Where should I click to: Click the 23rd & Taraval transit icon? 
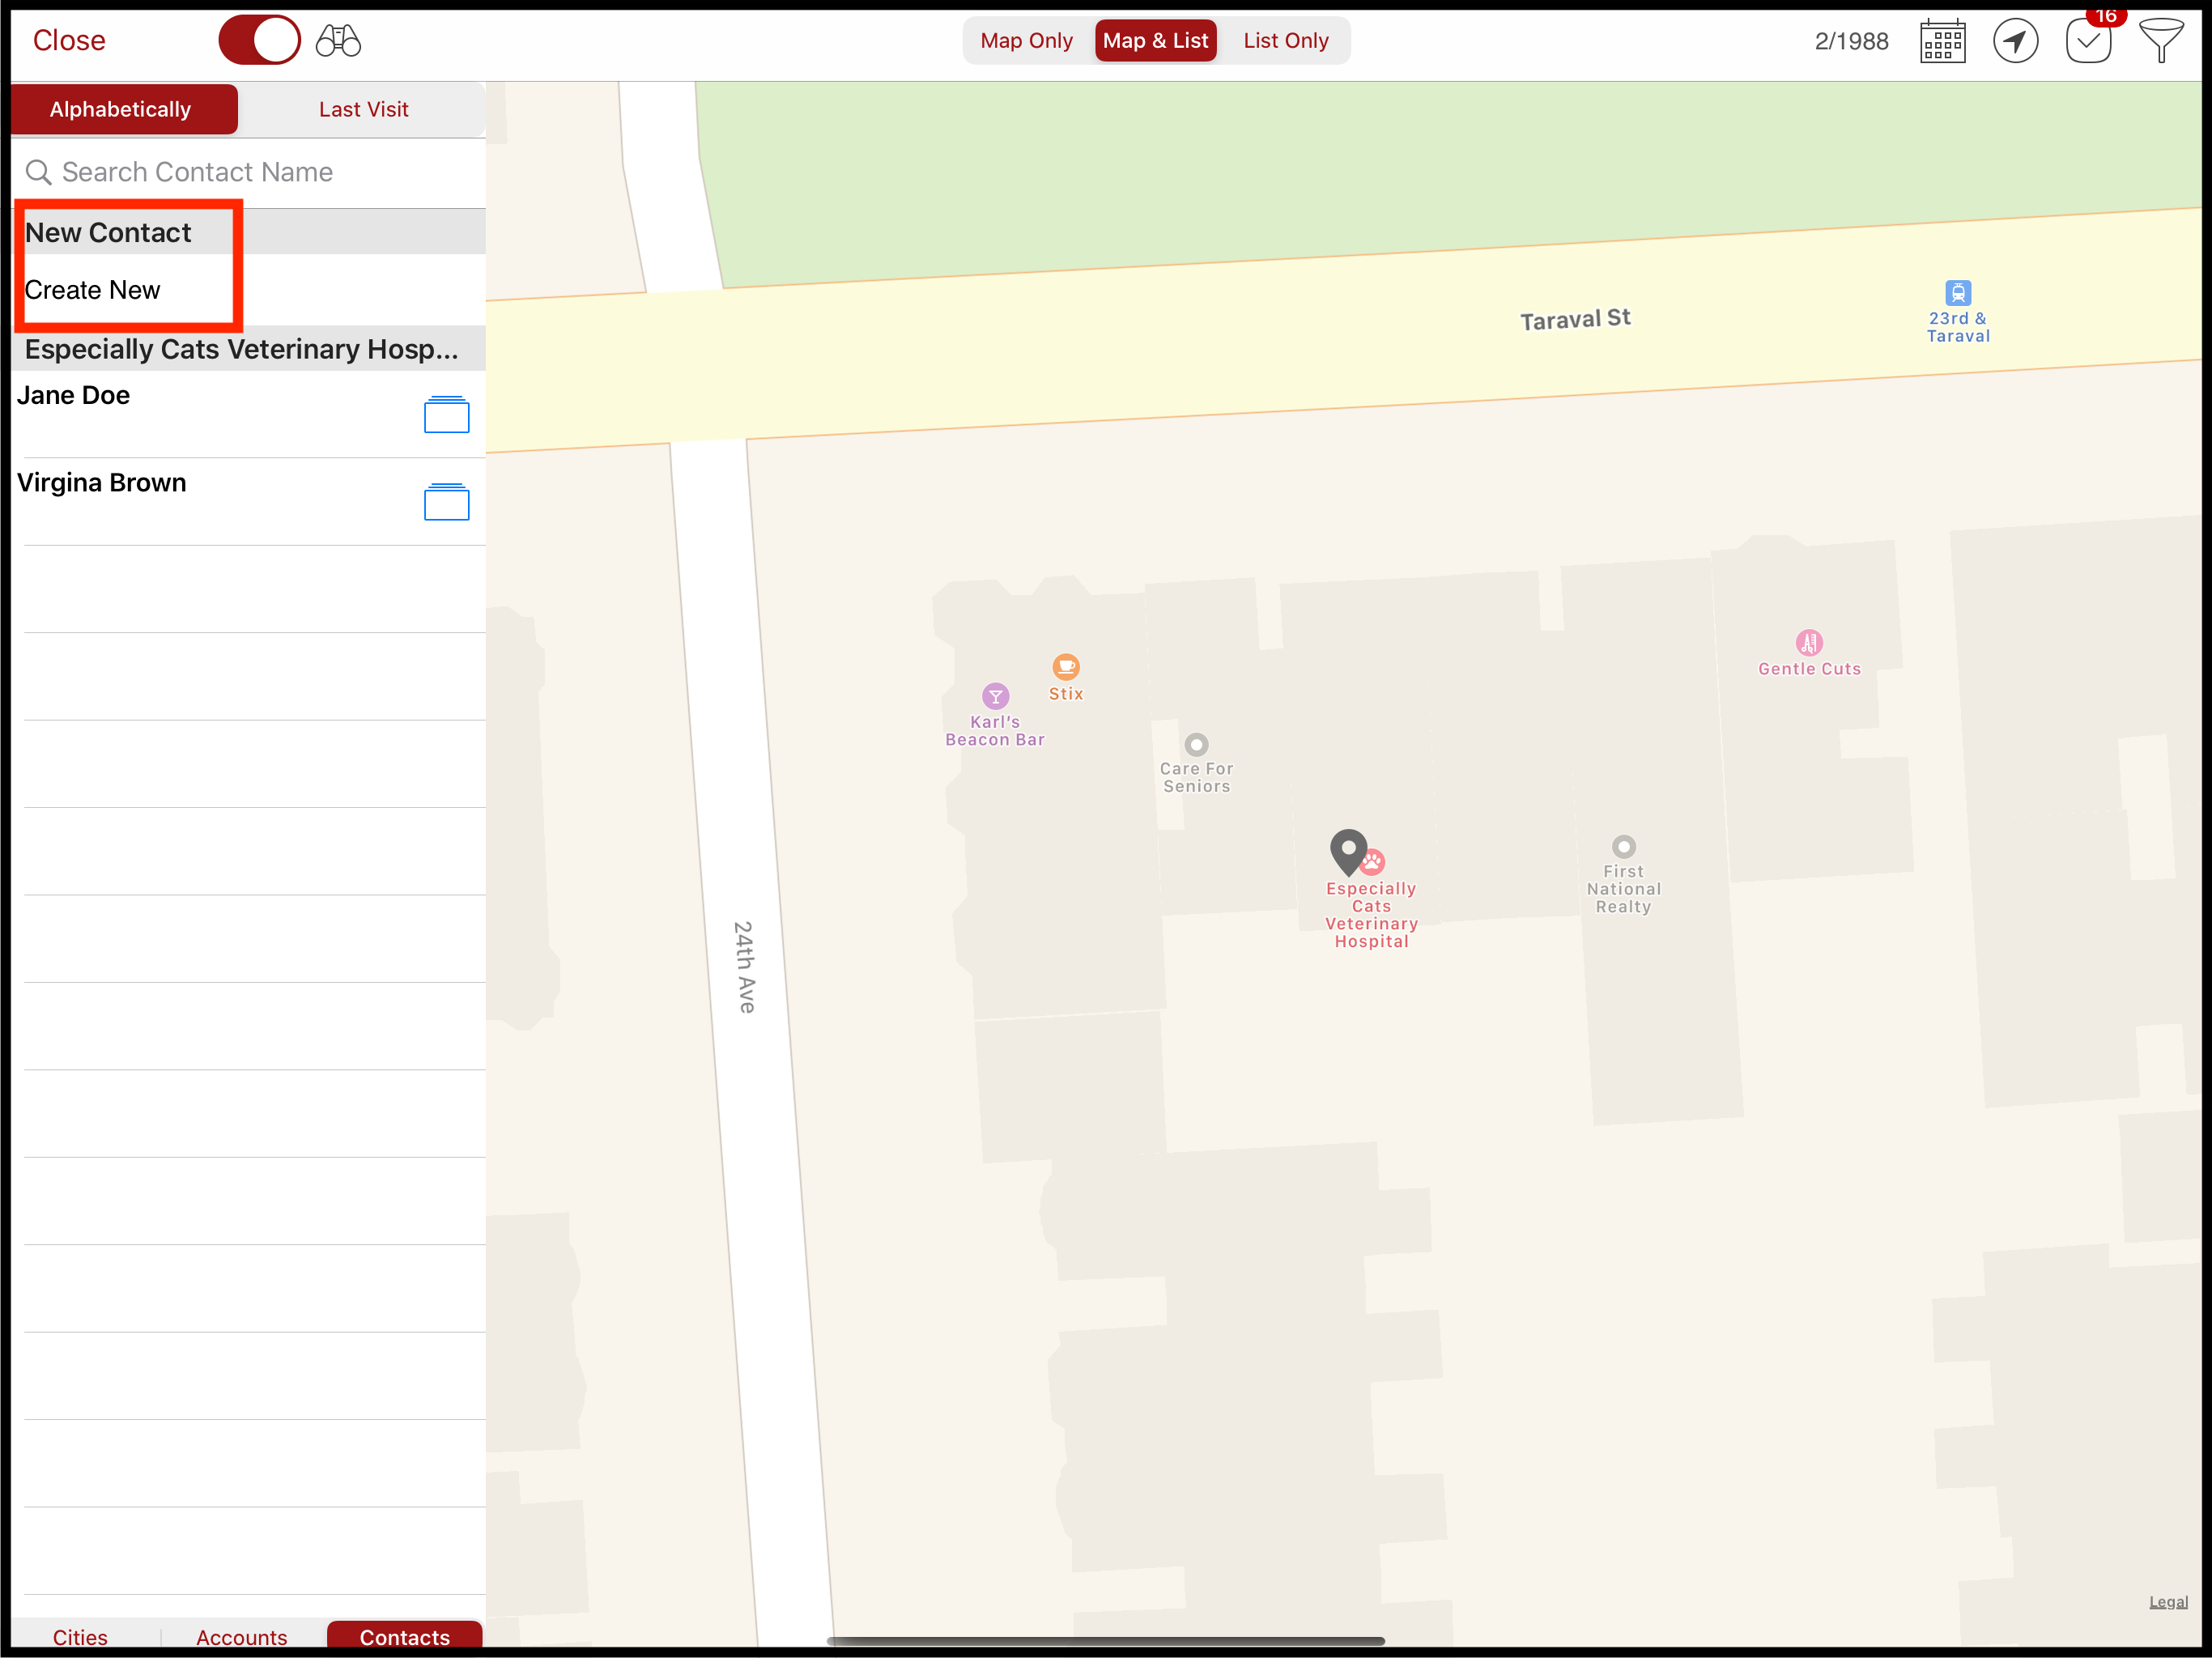[1958, 295]
